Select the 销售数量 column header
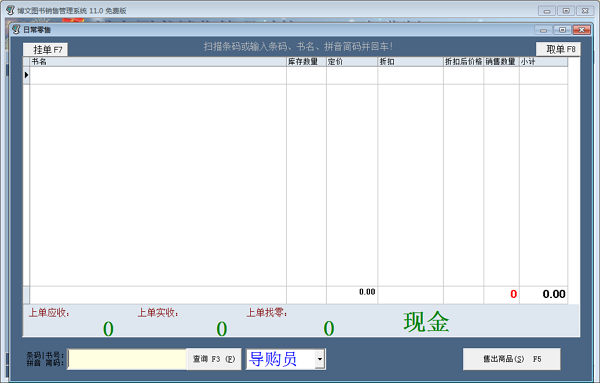Screen dimensions: 600x383 [501, 62]
